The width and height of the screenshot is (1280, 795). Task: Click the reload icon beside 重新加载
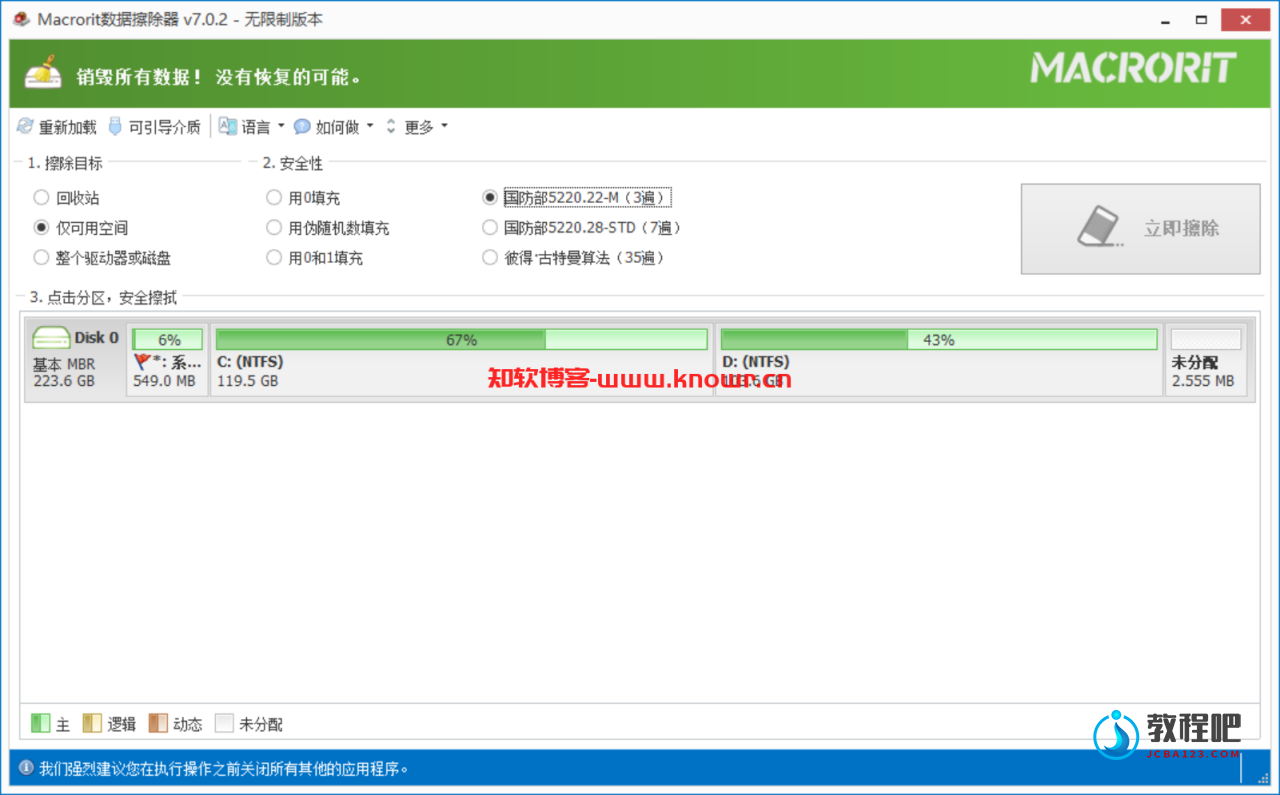pos(25,127)
